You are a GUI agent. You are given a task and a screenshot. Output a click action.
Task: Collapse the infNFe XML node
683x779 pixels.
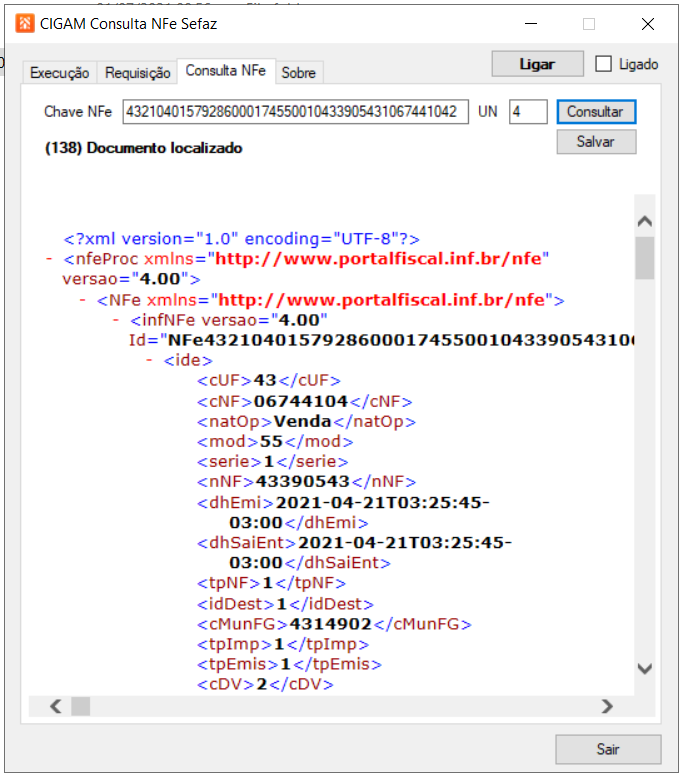point(116,320)
